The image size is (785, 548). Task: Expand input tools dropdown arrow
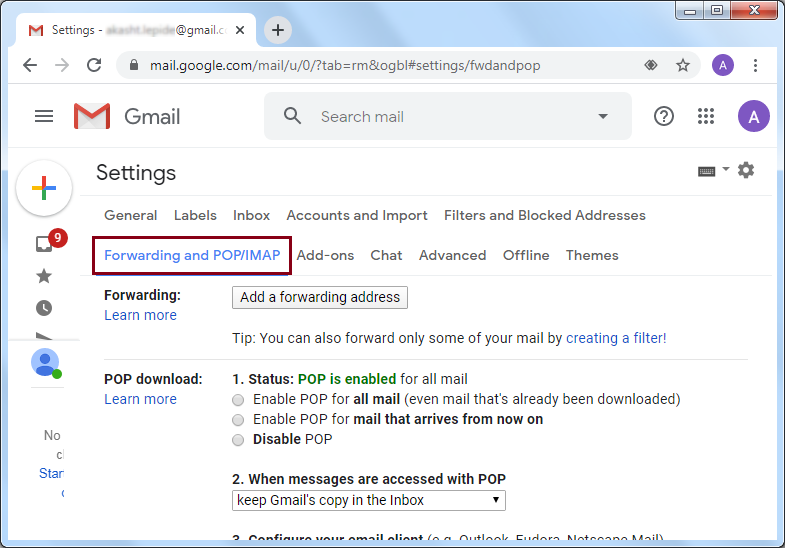[x=726, y=169]
